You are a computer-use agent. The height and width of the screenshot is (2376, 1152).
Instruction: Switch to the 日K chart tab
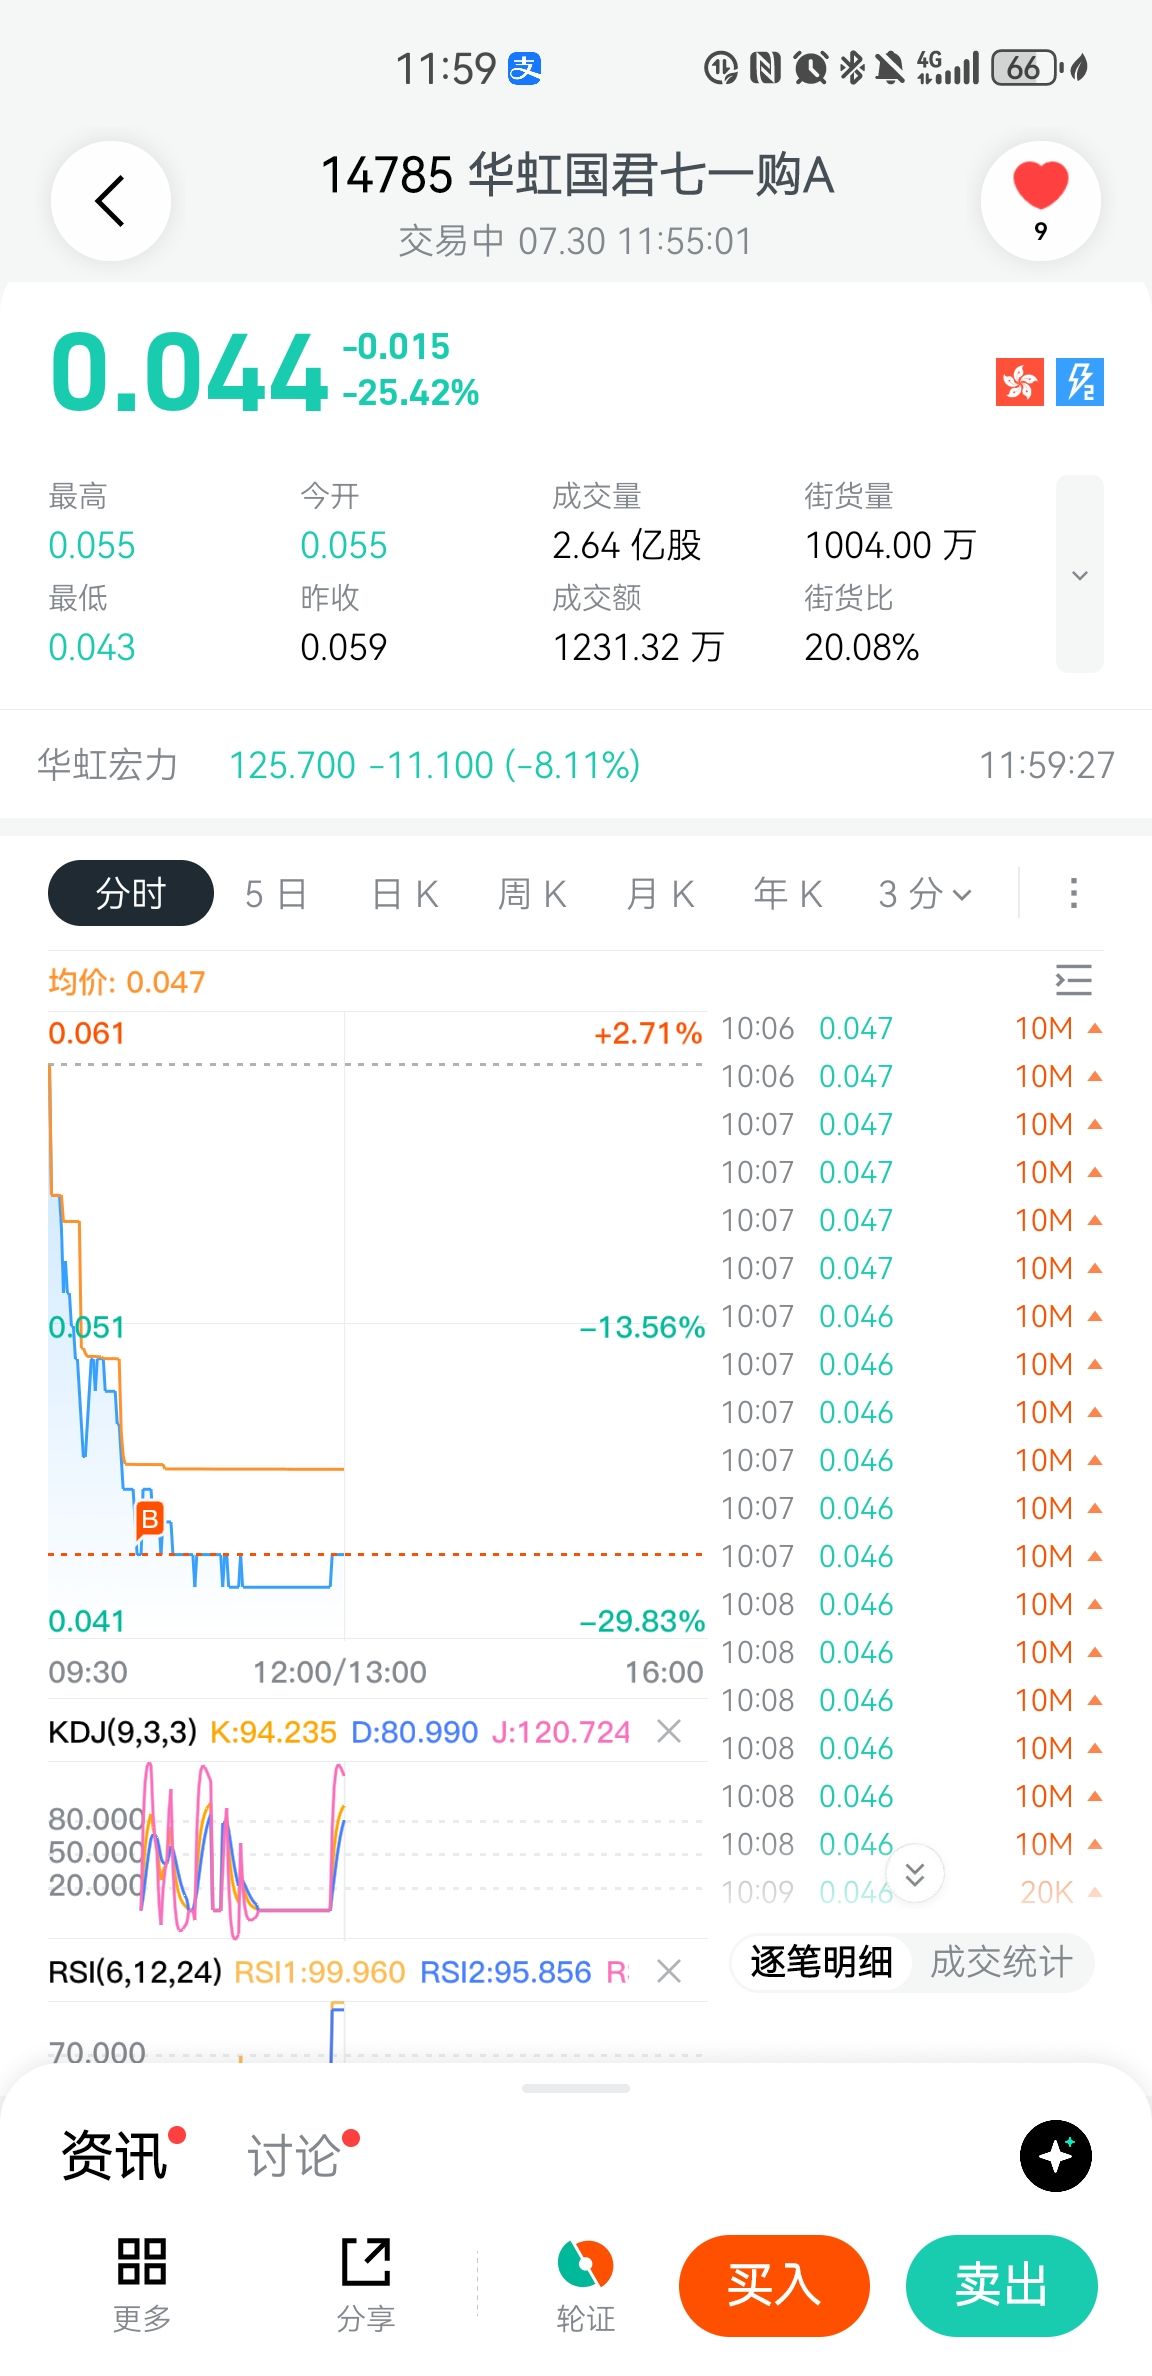(x=405, y=893)
